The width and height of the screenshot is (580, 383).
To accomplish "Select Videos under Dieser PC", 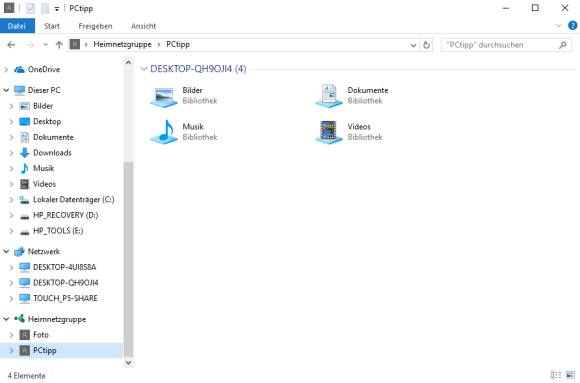I will 44,184.
